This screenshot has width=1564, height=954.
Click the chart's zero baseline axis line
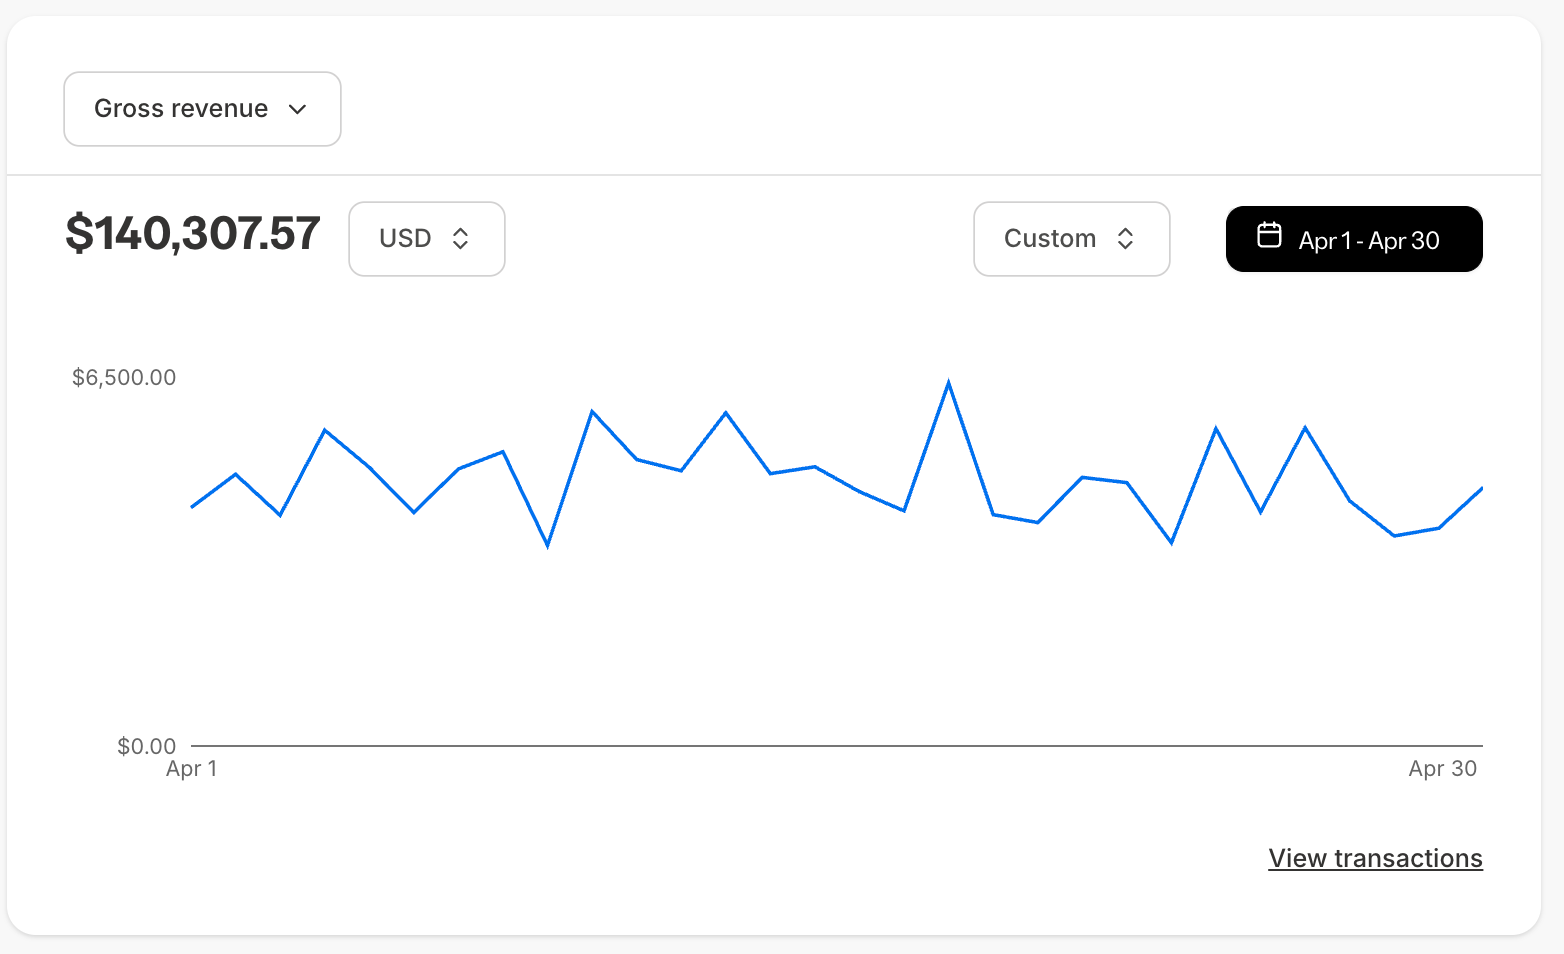point(836,746)
